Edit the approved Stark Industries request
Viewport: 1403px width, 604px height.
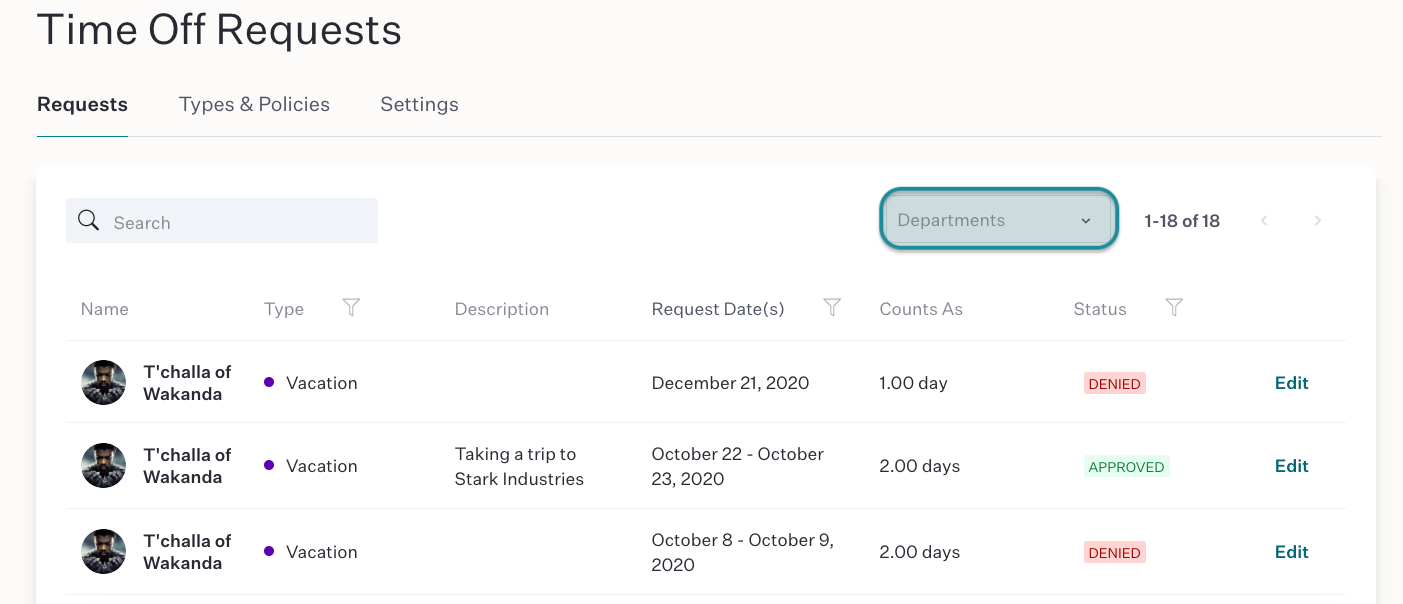coord(1291,466)
